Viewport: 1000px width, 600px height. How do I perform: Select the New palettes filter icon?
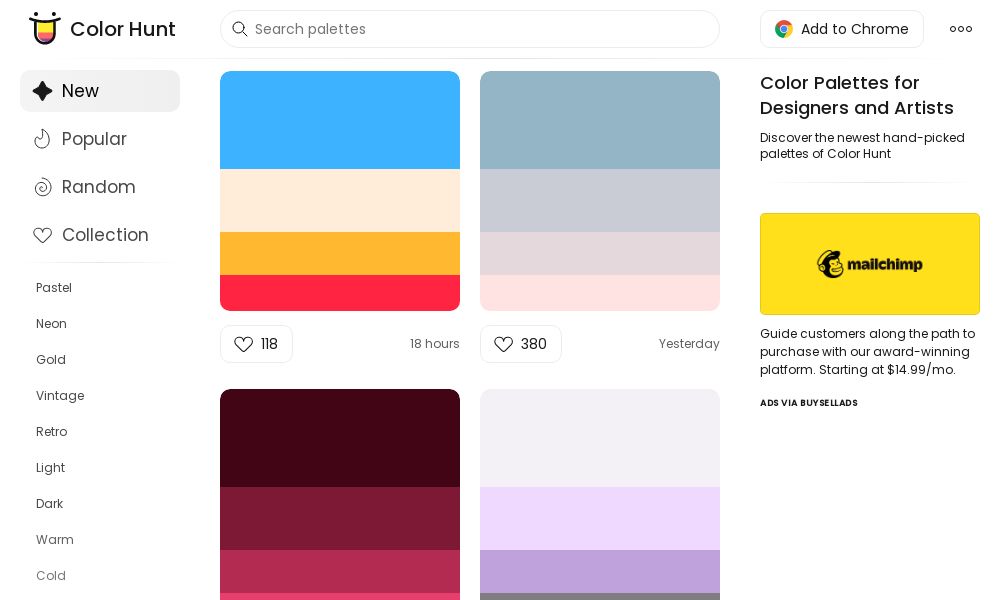pyautogui.click(x=42, y=91)
